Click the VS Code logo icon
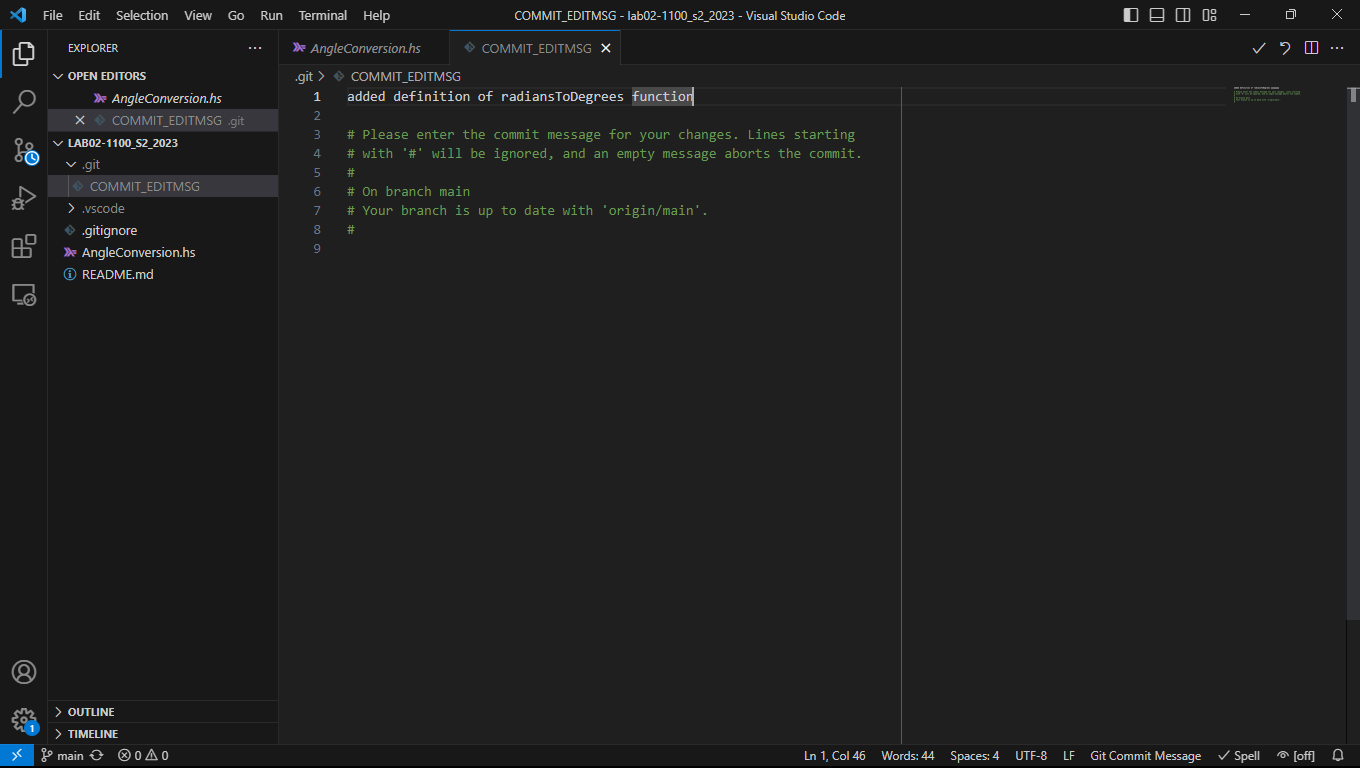The height and width of the screenshot is (768, 1360). (18, 15)
